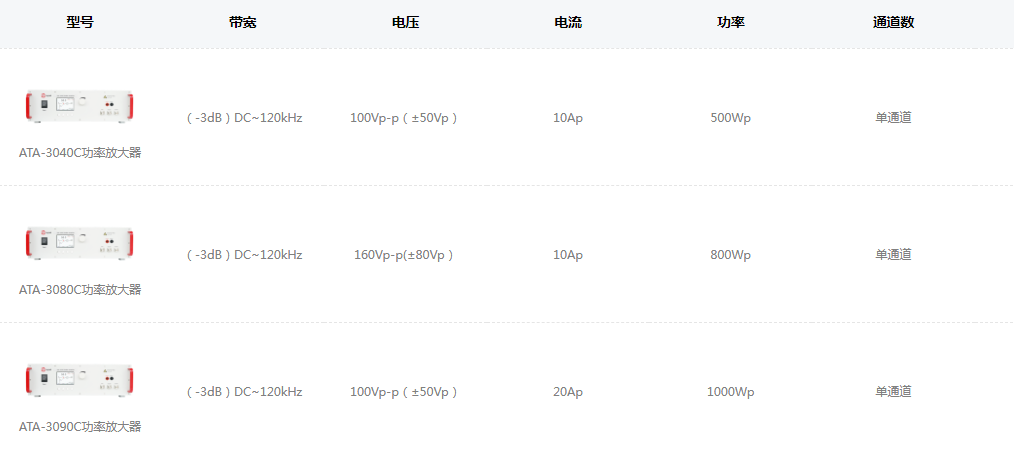Click the 带宽 column header

coord(243,23)
